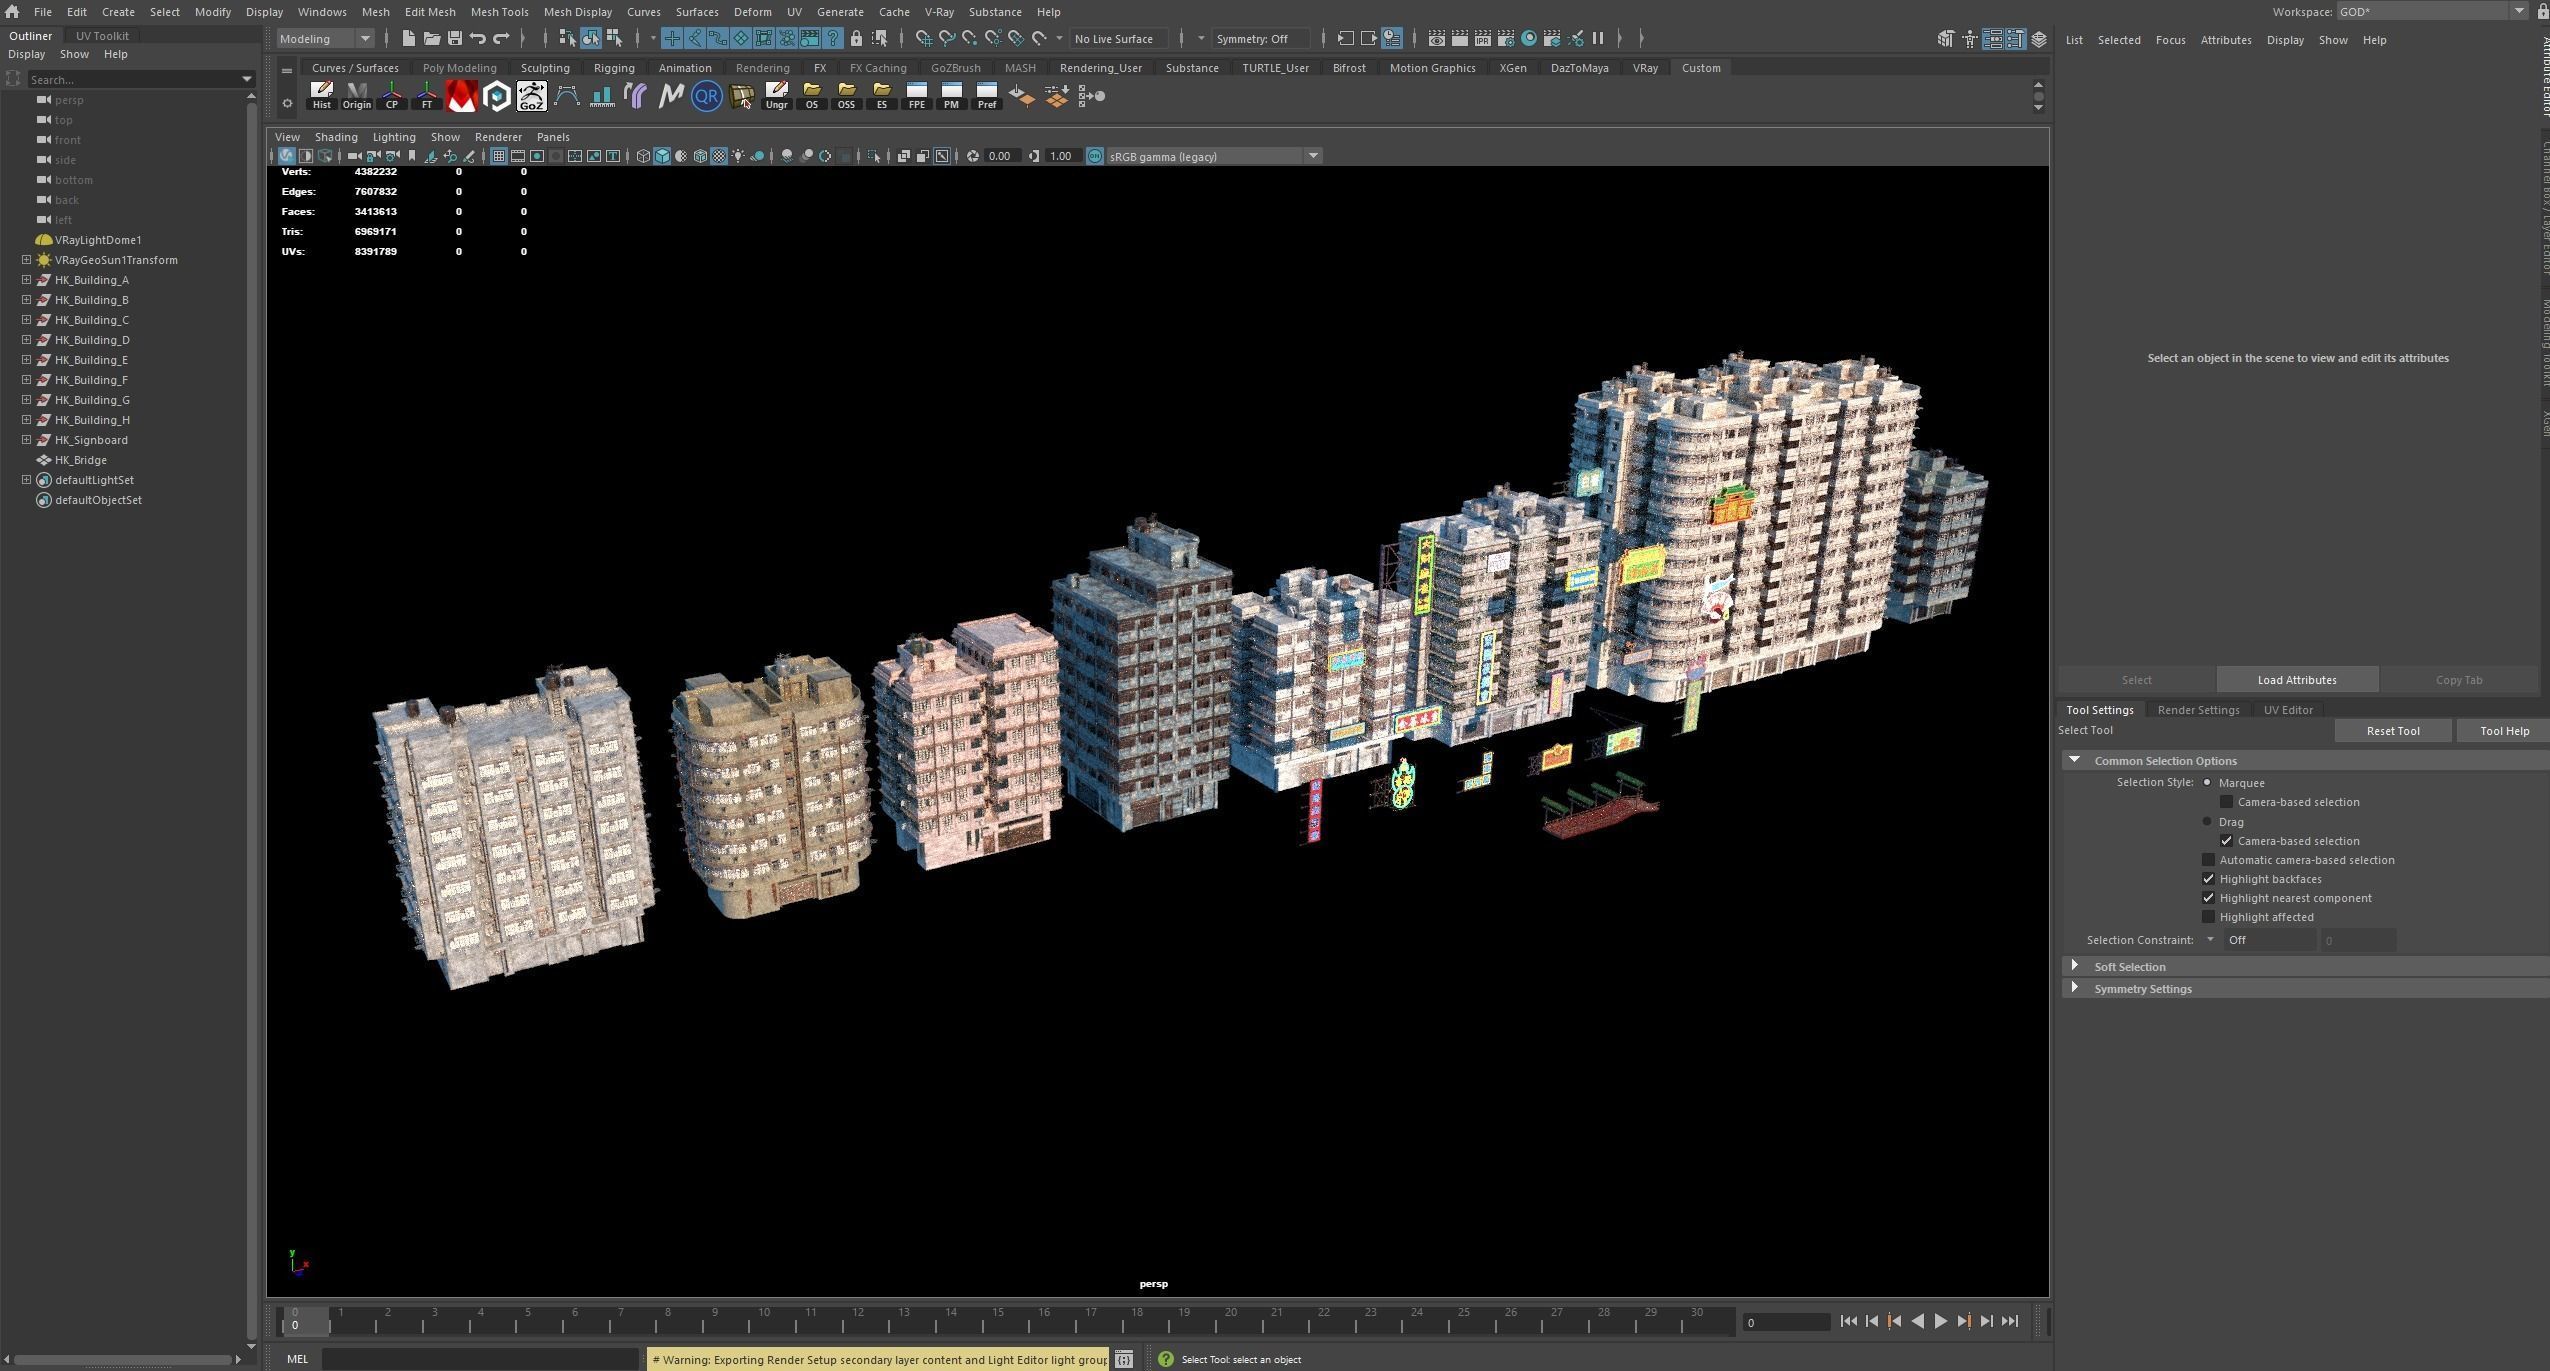The image size is (2550, 1371).
Task: Toggle Camera-based selection under Marquee
Action: pyautogui.click(x=2226, y=801)
